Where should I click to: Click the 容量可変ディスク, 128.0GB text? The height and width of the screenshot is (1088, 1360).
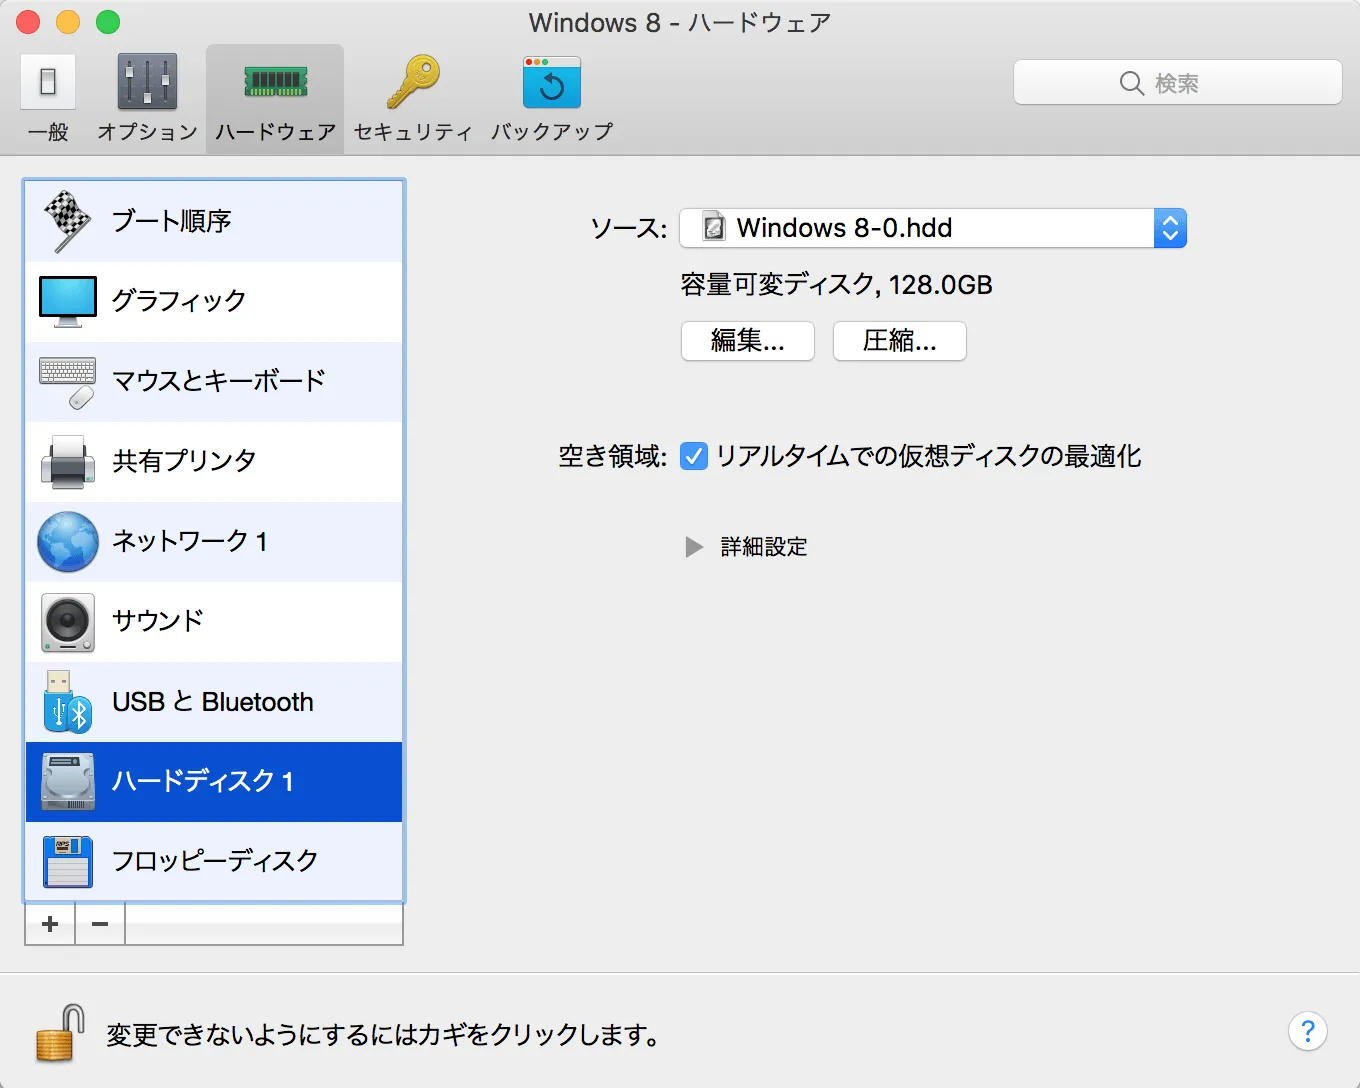coord(836,285)
